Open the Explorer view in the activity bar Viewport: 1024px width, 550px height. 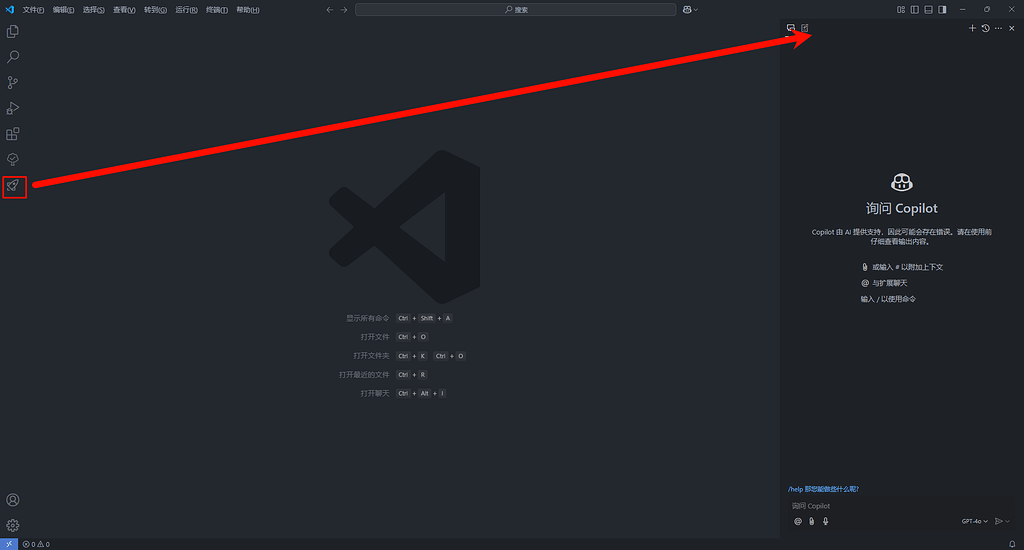12,31
